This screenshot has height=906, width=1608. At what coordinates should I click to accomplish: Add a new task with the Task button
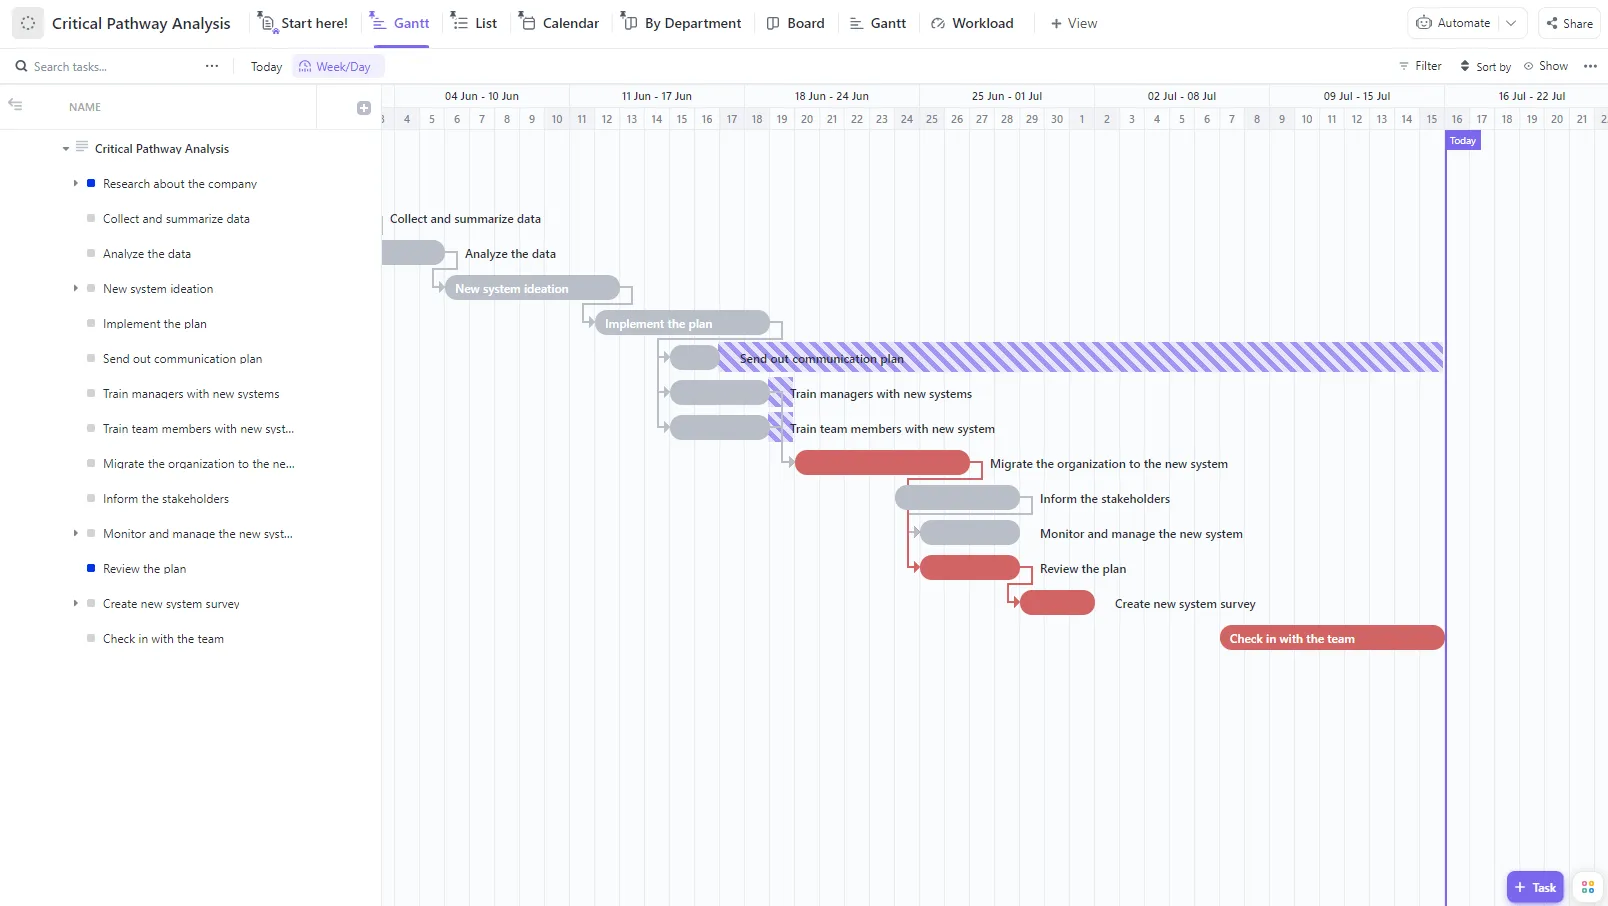(1535, 887)
